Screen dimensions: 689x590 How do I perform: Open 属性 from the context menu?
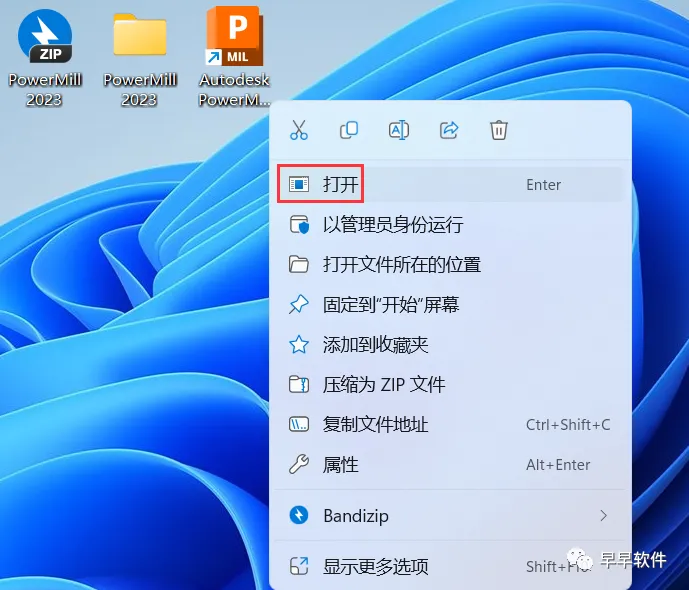coord(450,464)
